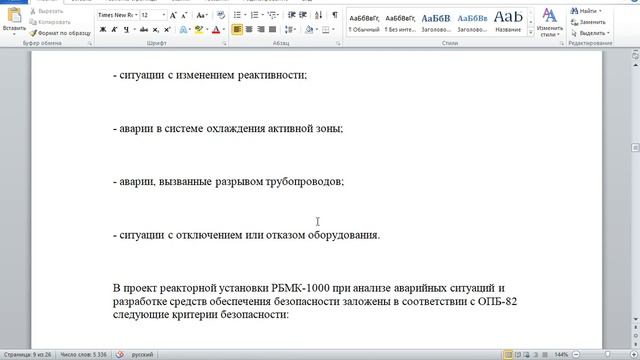Toggle strikethrough (abc) formatting

click(x=144, y=29)
